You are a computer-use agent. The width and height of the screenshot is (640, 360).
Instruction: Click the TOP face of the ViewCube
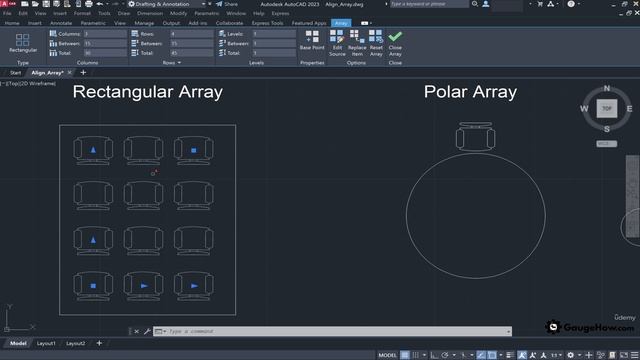pyautogui.click(x=607, y=109)
